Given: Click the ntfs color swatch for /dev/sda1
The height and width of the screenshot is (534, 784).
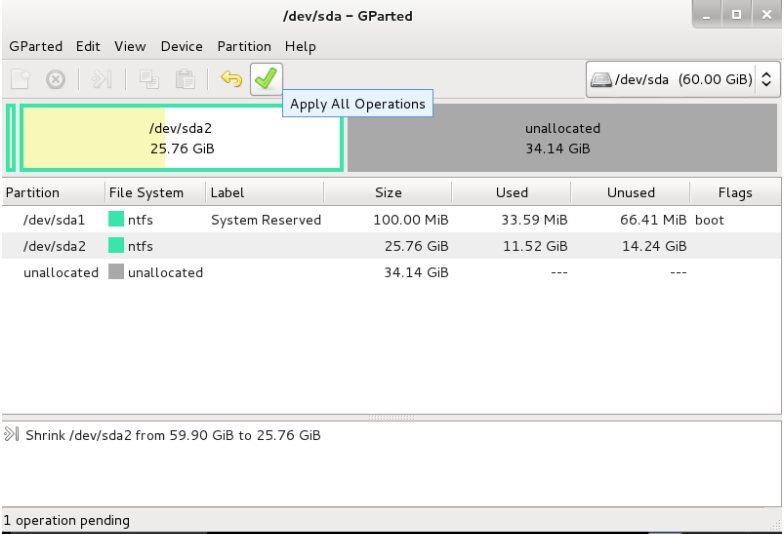Looking at the screenshot, I should tap(116, 219).
